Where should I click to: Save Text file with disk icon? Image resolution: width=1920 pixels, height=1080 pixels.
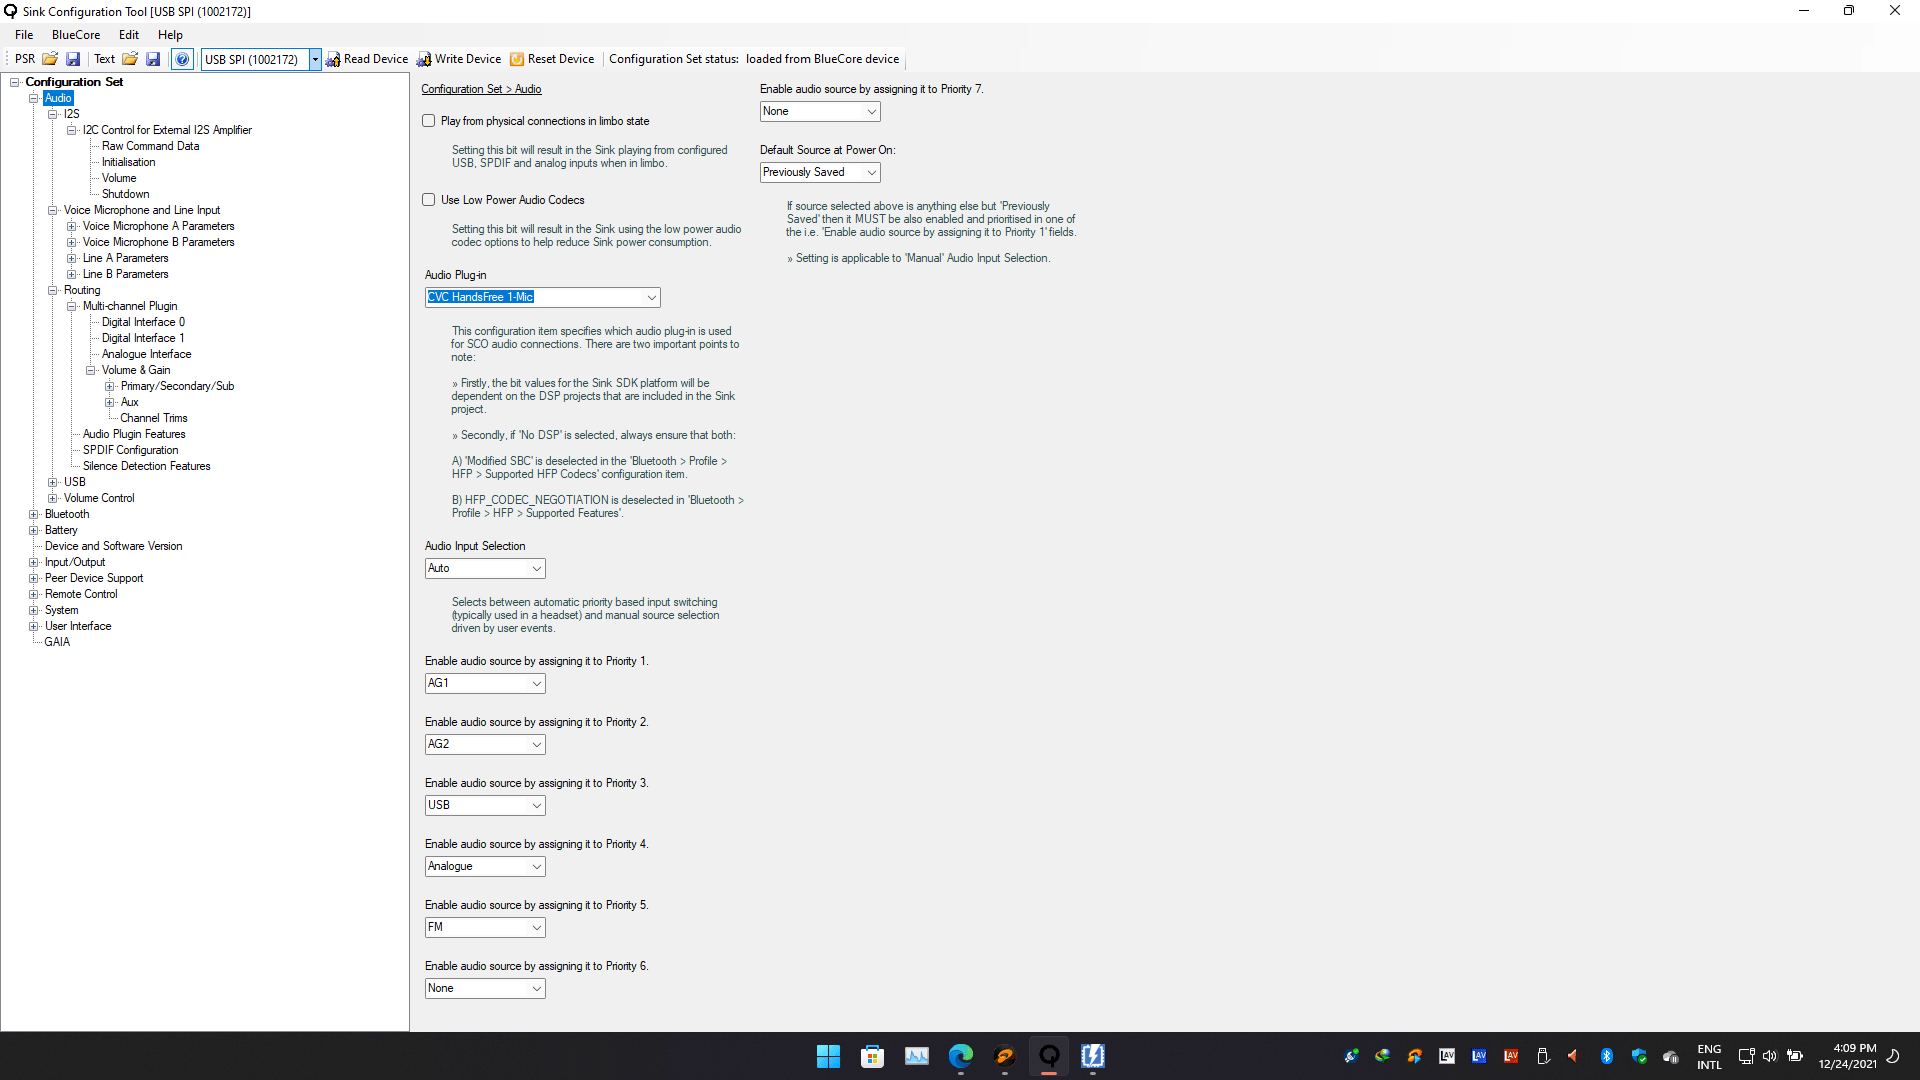click(x=153, y=59)
